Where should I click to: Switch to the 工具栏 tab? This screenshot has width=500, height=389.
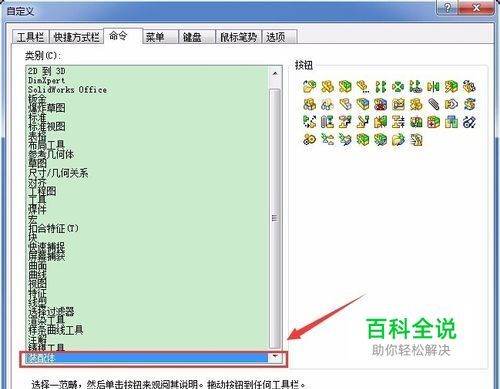pyautogui.click(x=30, y=37)
